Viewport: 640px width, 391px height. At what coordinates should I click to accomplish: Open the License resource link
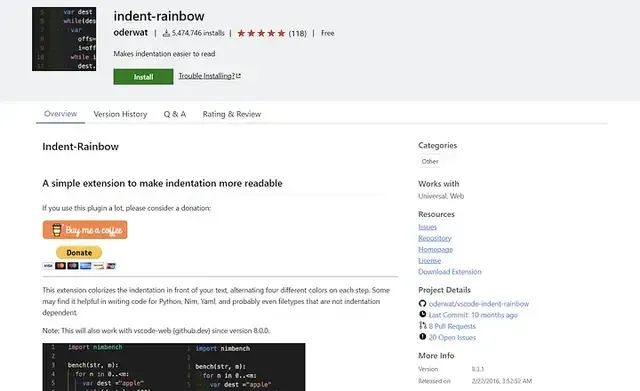[429, 260]
